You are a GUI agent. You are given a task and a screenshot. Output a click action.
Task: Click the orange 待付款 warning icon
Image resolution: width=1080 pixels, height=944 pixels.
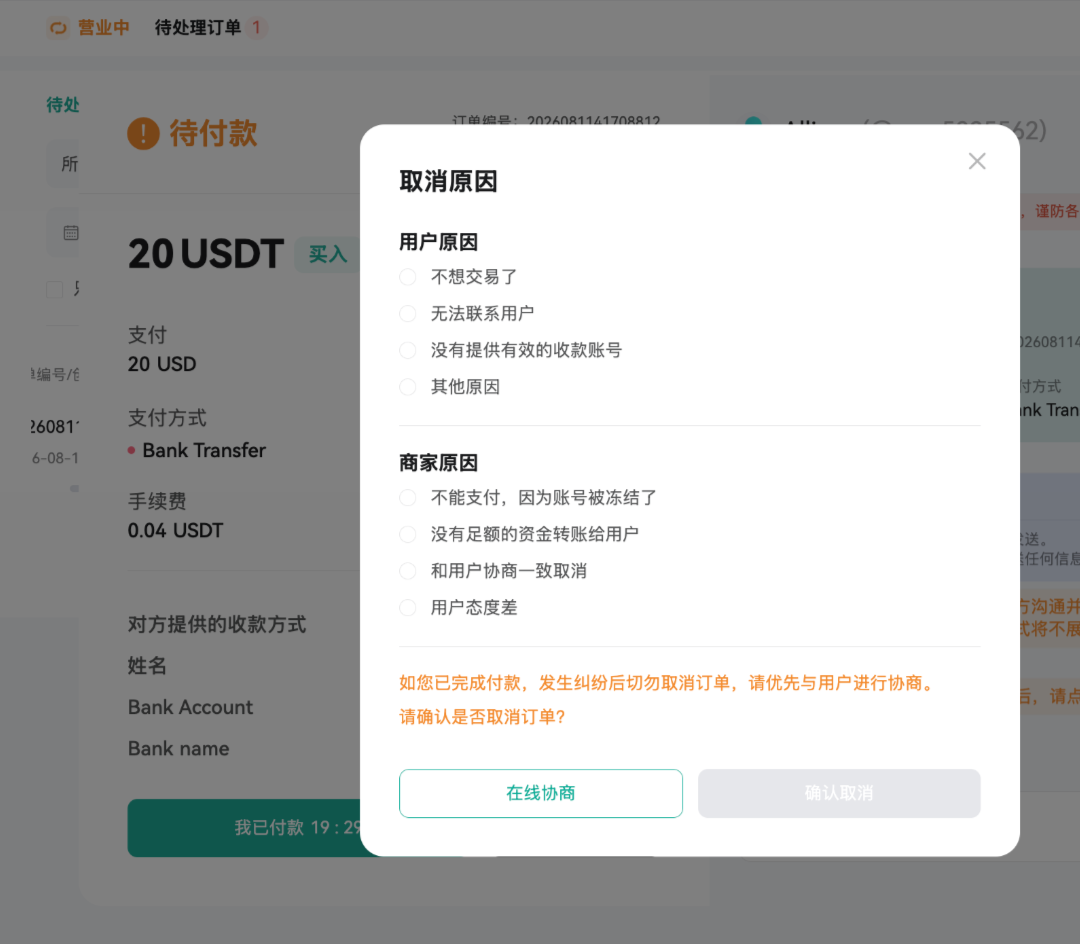pyautogui.click(x=143, y=134)
